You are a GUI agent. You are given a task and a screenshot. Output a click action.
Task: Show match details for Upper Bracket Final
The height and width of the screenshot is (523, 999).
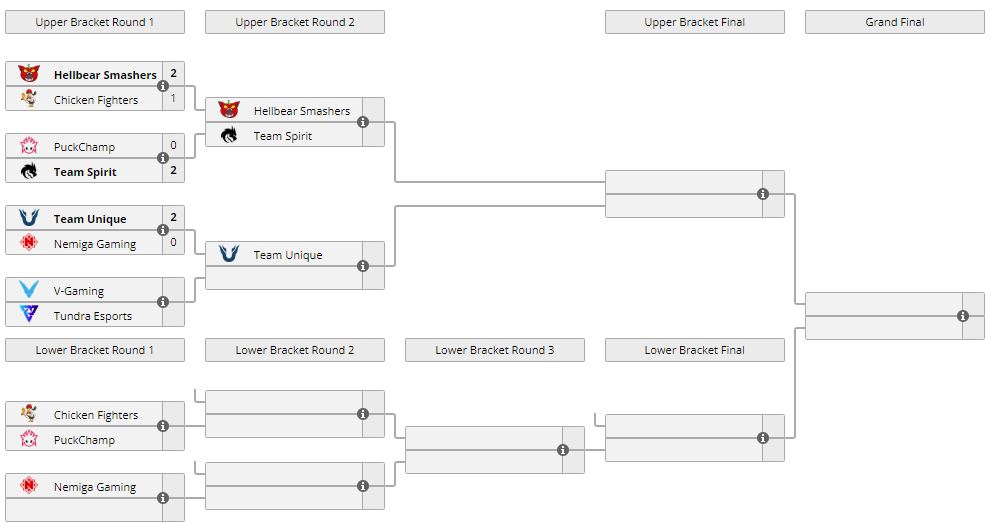tap(763, 194)
